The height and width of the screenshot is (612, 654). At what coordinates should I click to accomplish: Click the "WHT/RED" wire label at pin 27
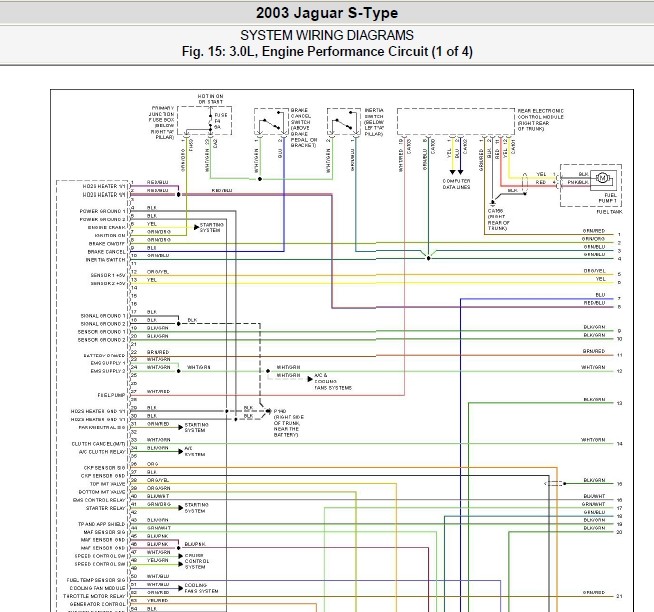click(158, 391)
